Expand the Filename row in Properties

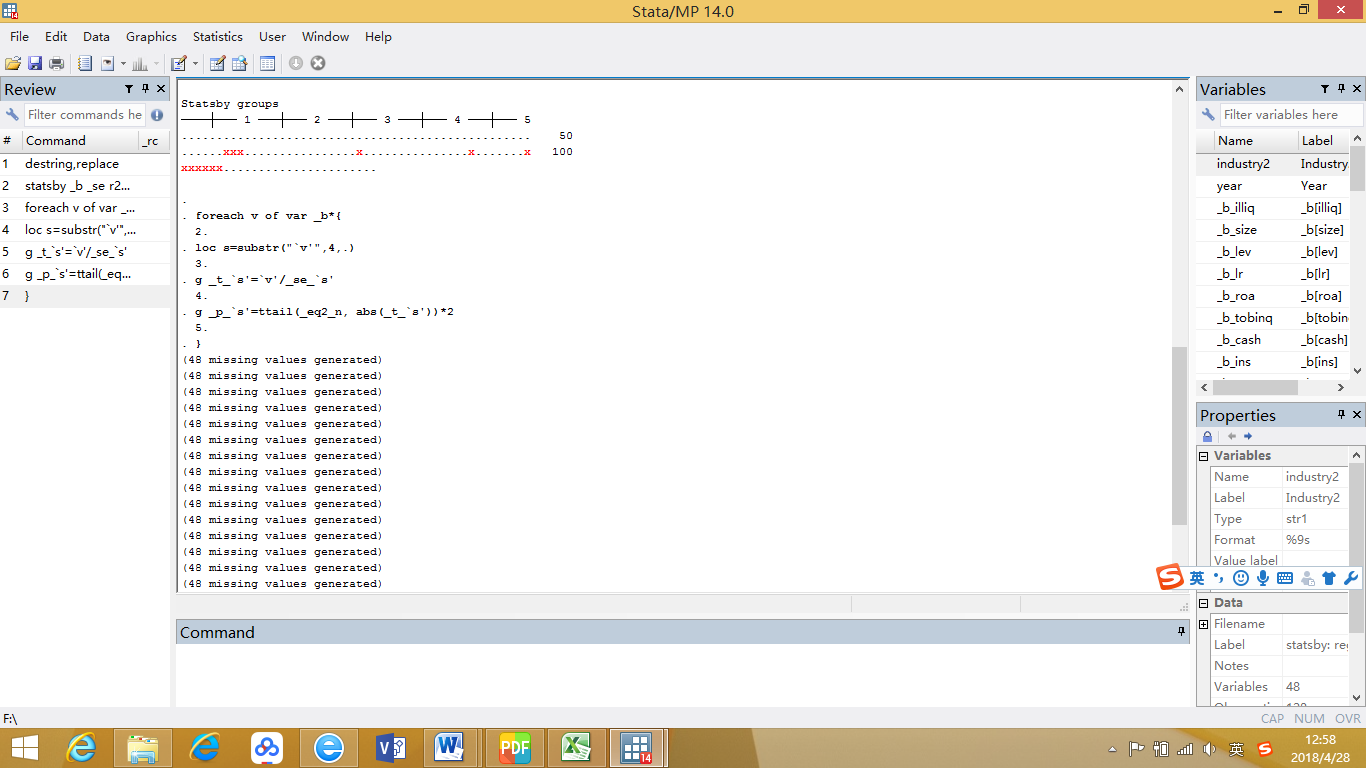point(1204,624)
